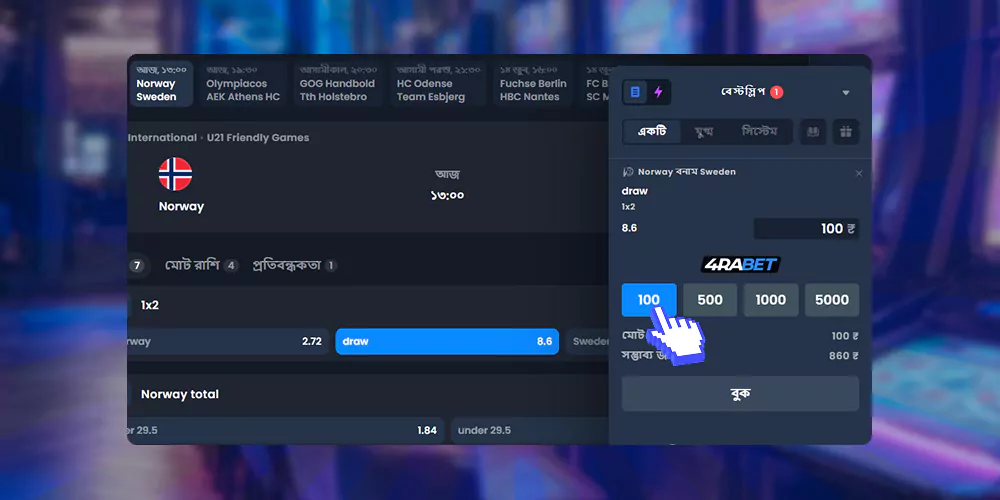Click the stake amount input field
This screenshot has width=1000, height=500.
pyautogui.click(x=806, y=228)
